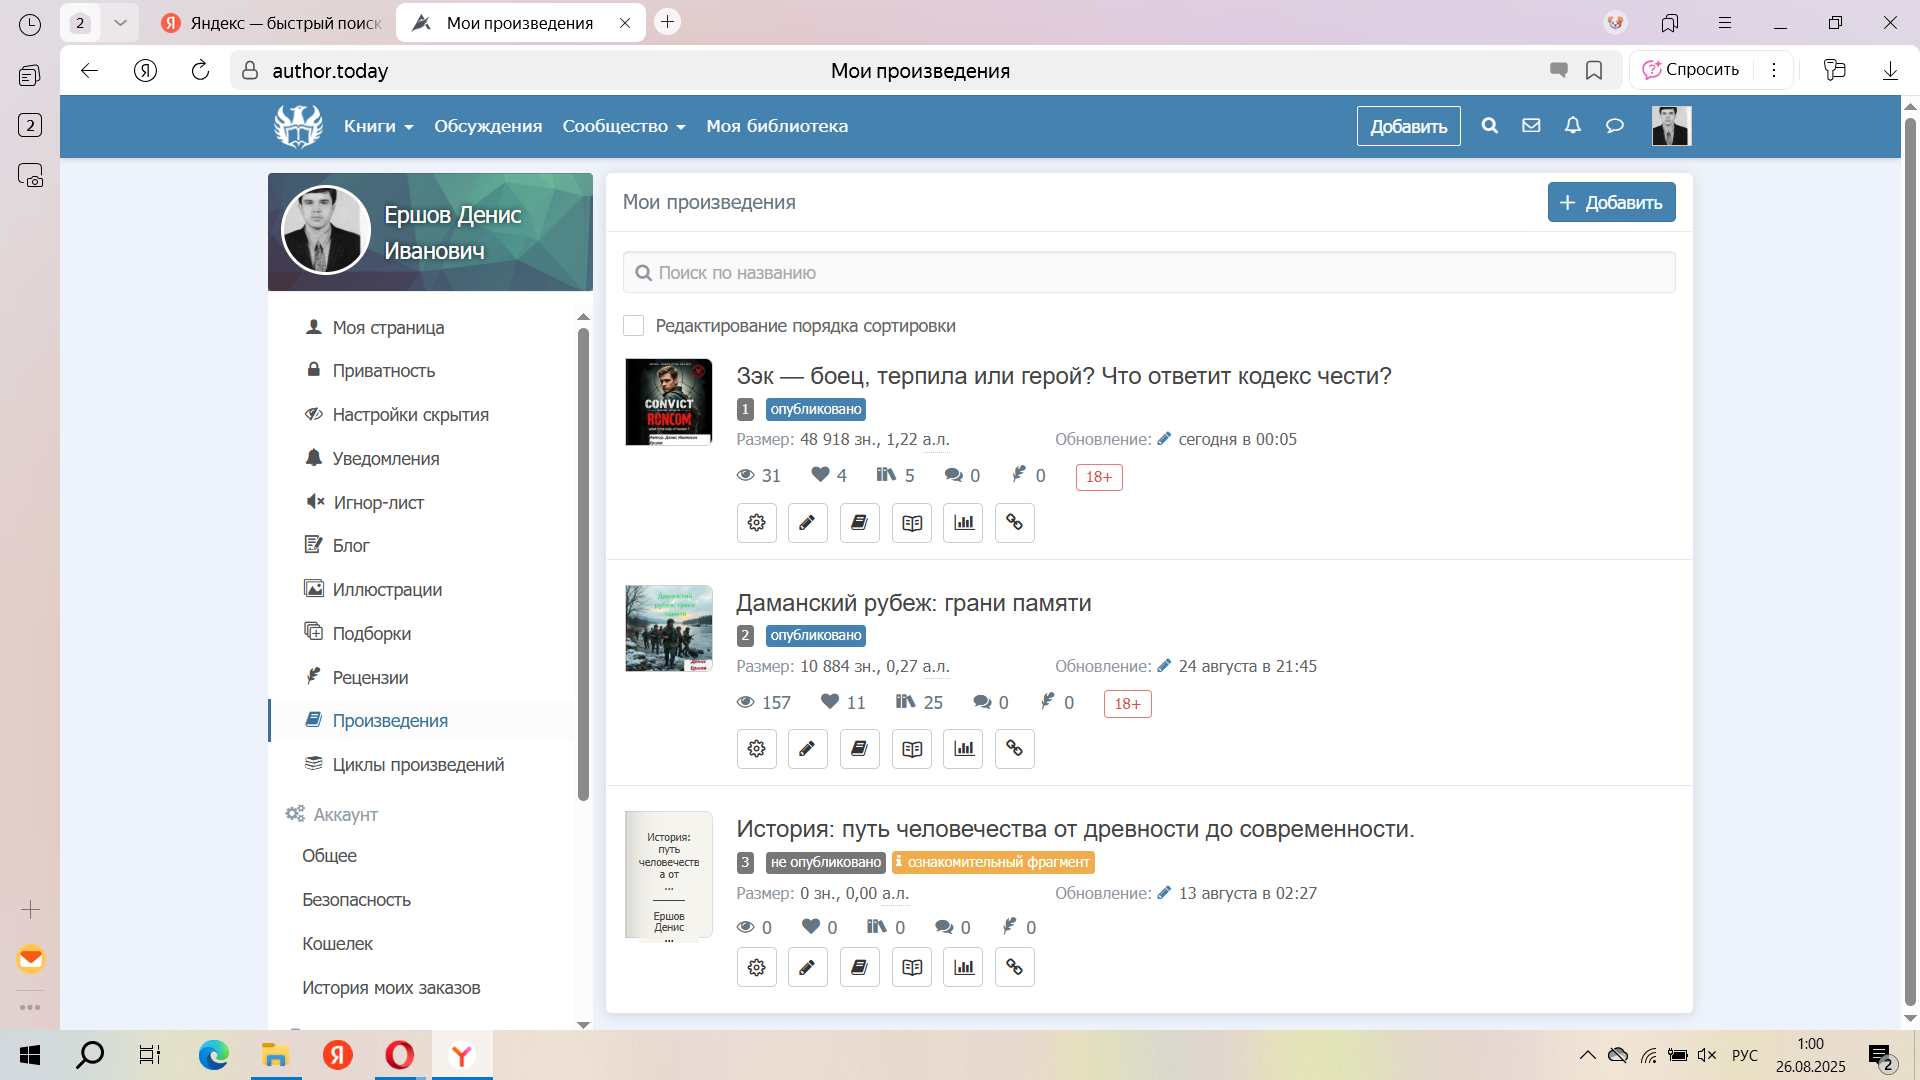The width and height of the screenshot is (1920, 1080).
Task: Enable sort order editing checkbox
Action: pyautogui.click(x=634, y=326)
